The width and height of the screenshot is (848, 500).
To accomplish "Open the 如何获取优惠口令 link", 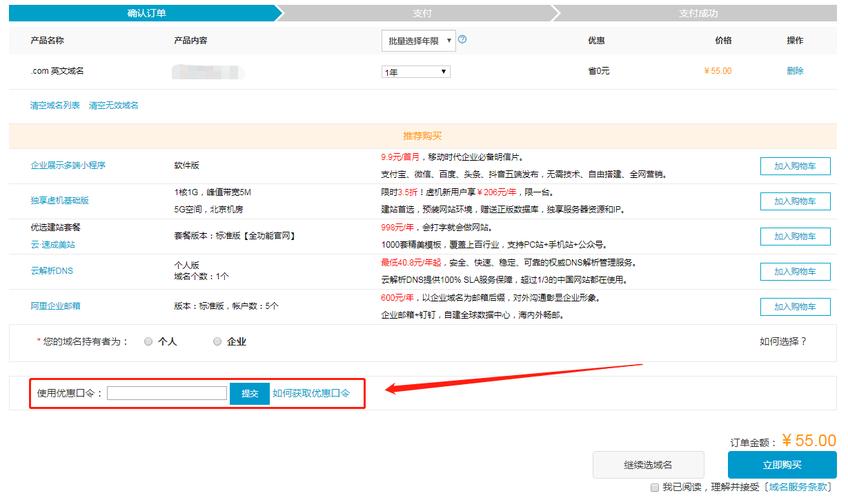I will click(311, 393).
